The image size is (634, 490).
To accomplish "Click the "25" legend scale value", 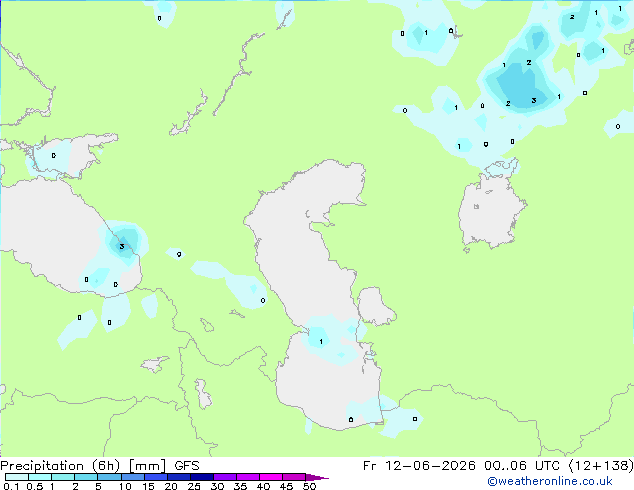I will 194,486.
